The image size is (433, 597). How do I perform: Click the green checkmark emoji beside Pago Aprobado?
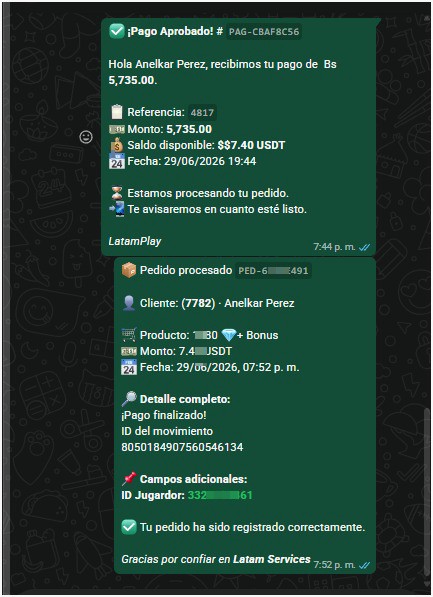click(x=117, y=31)
